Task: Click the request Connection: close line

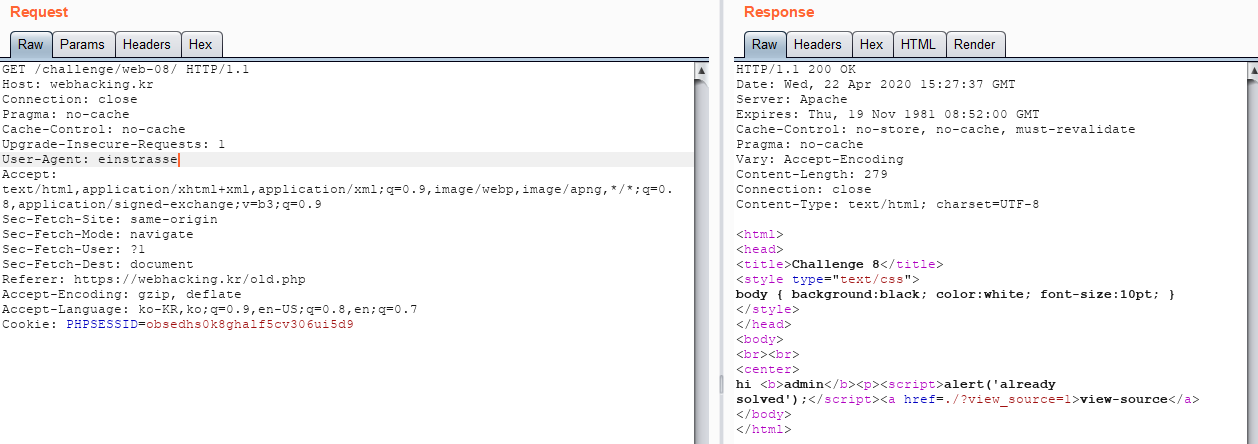Action: 70,99
